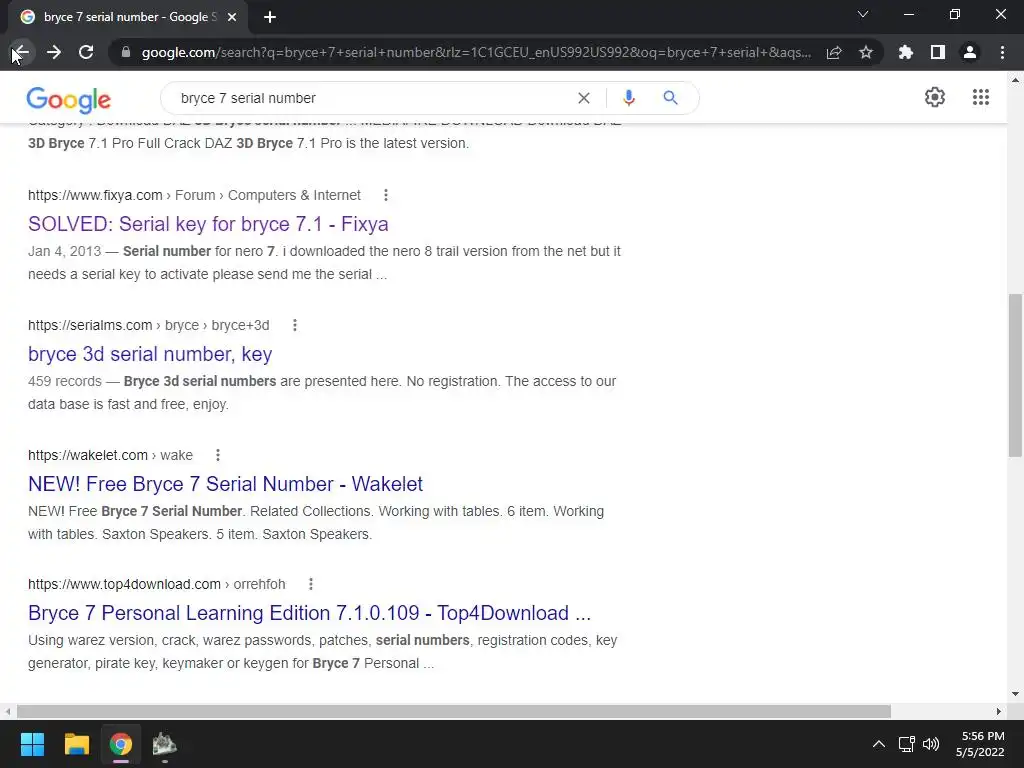Show hidden system tray icons
Viewport: 1024px width, 768px height.
click(879, 744)
